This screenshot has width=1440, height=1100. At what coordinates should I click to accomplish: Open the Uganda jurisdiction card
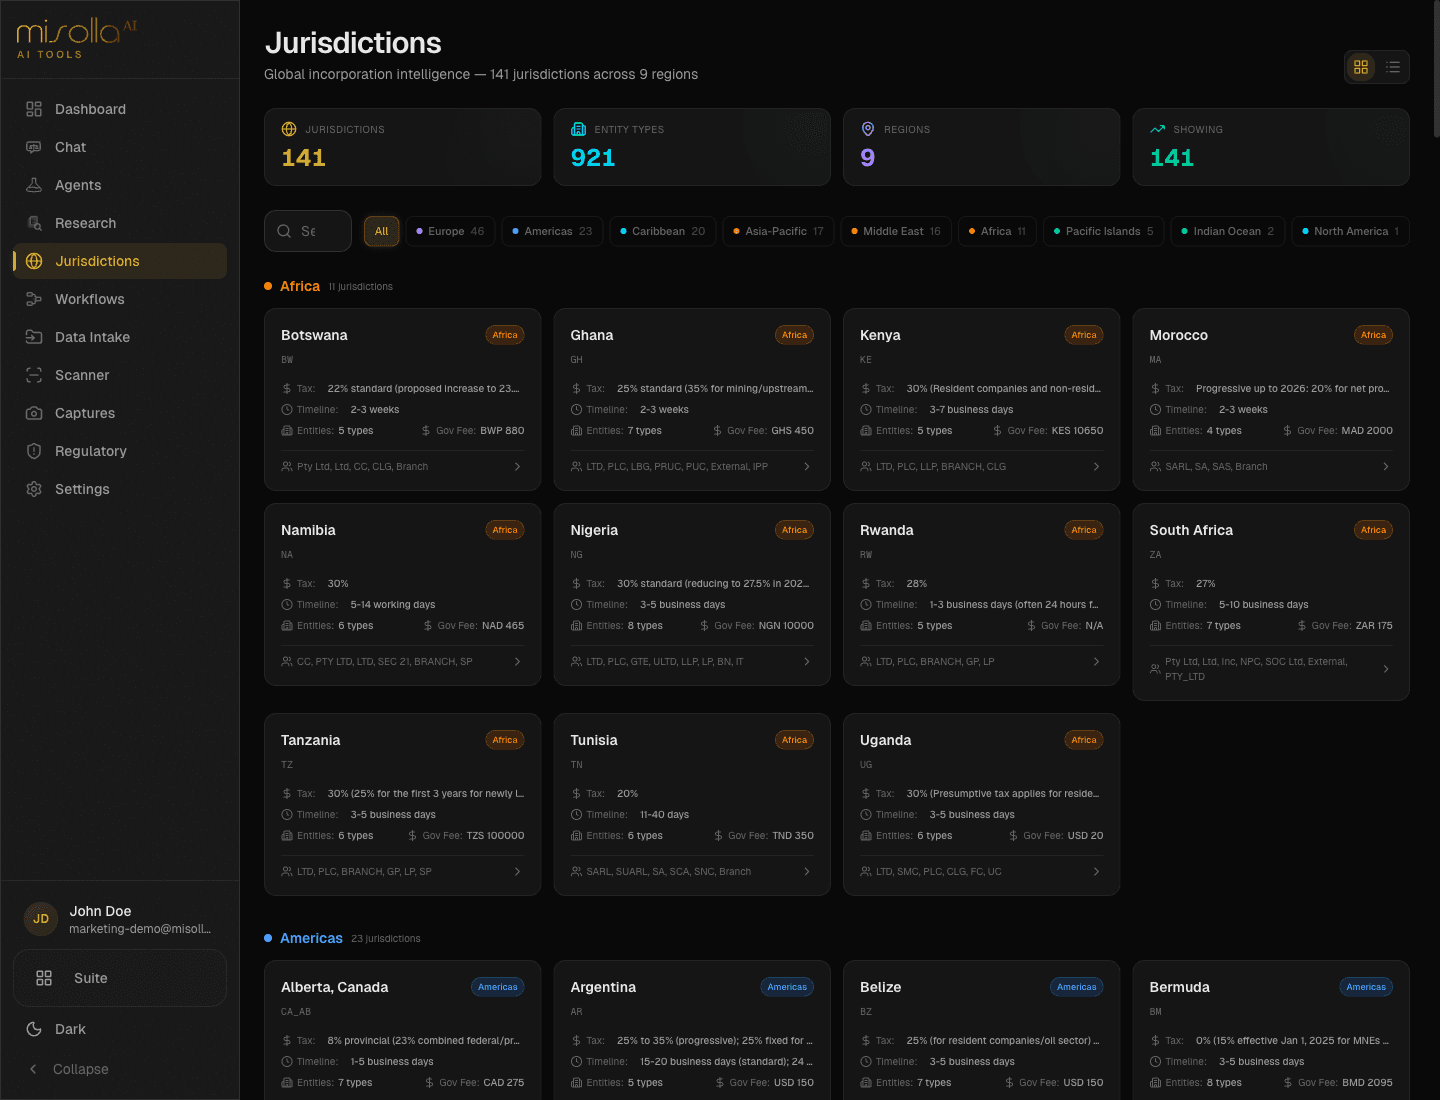[x=981, y=804]
